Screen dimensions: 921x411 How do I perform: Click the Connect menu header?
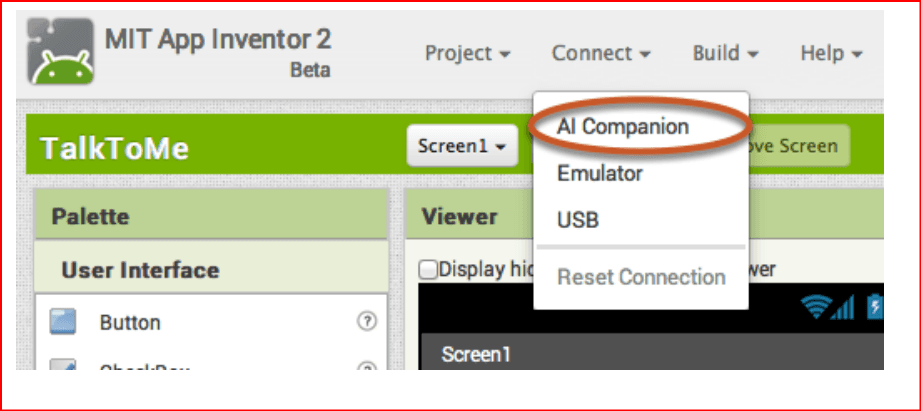click(601, 53)
